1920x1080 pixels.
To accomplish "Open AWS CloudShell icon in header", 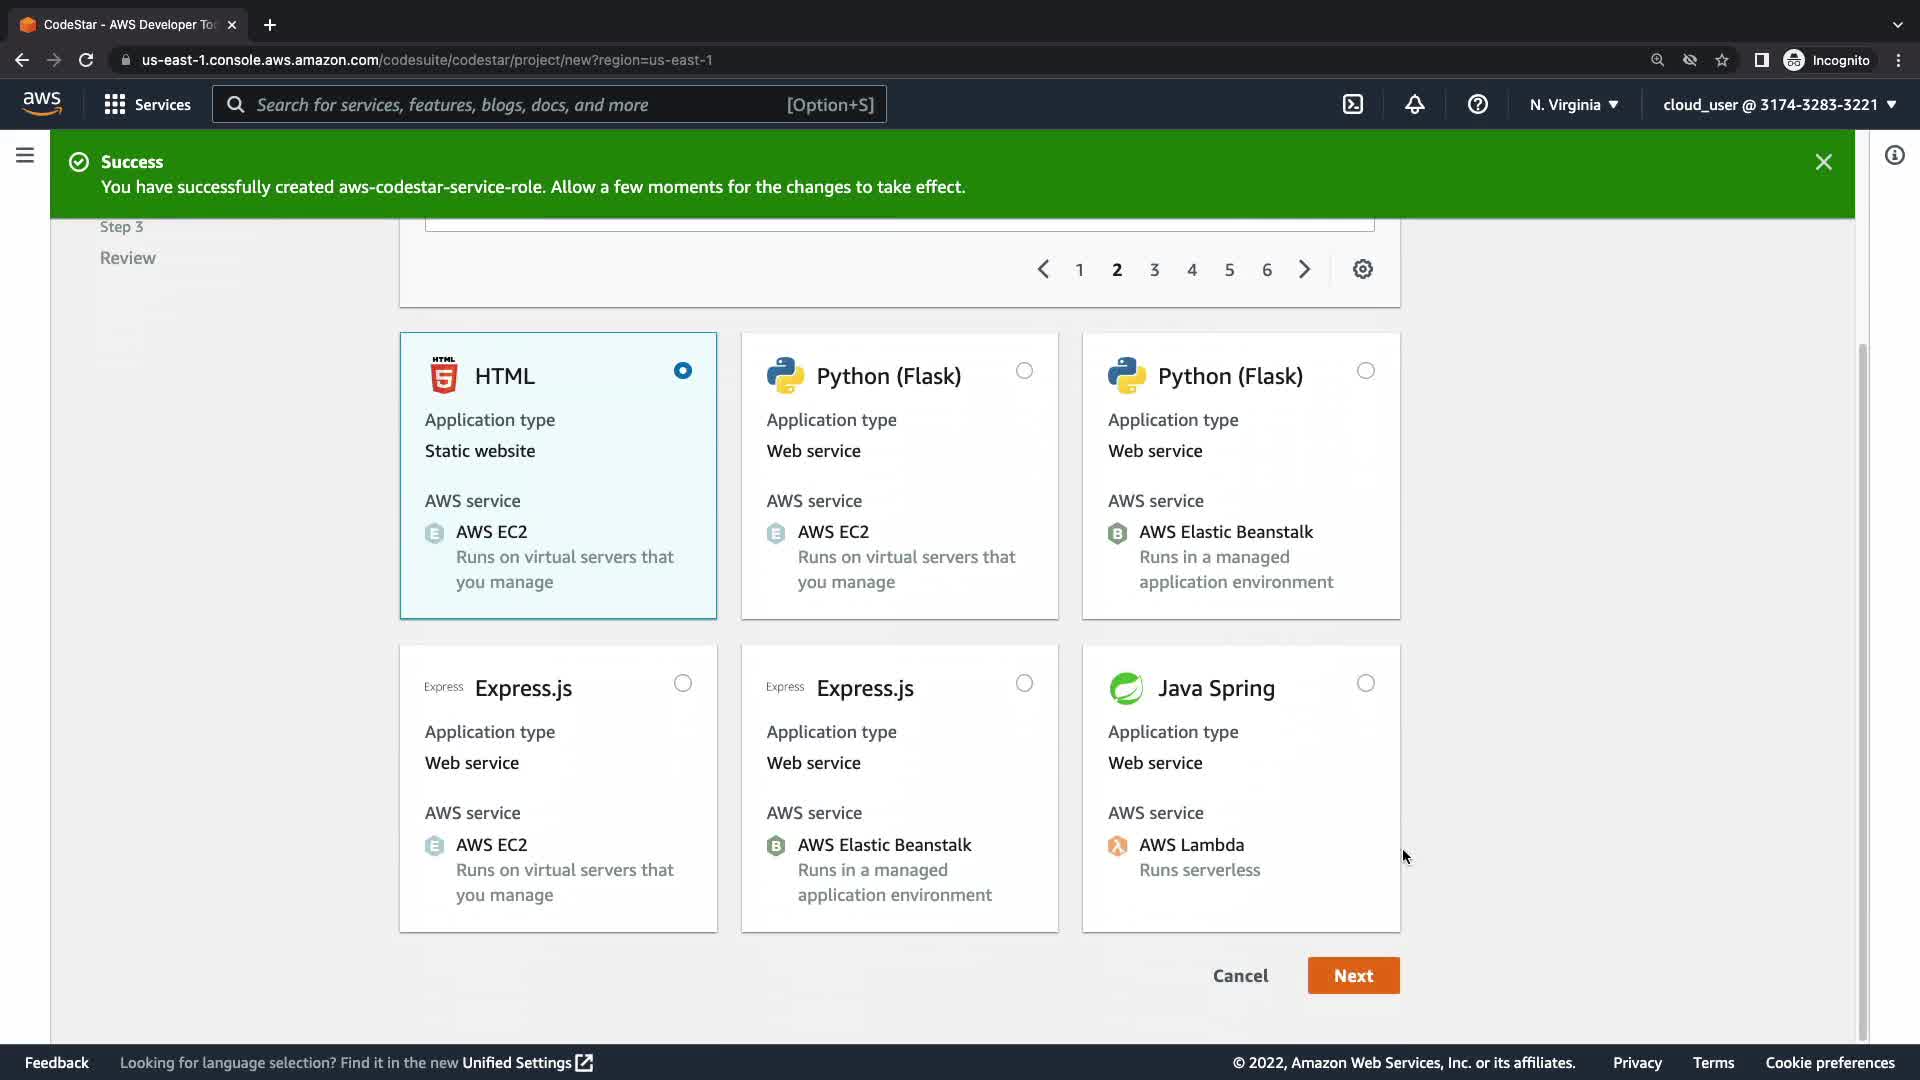I will pyautogui.click(x=1352, y=104).
